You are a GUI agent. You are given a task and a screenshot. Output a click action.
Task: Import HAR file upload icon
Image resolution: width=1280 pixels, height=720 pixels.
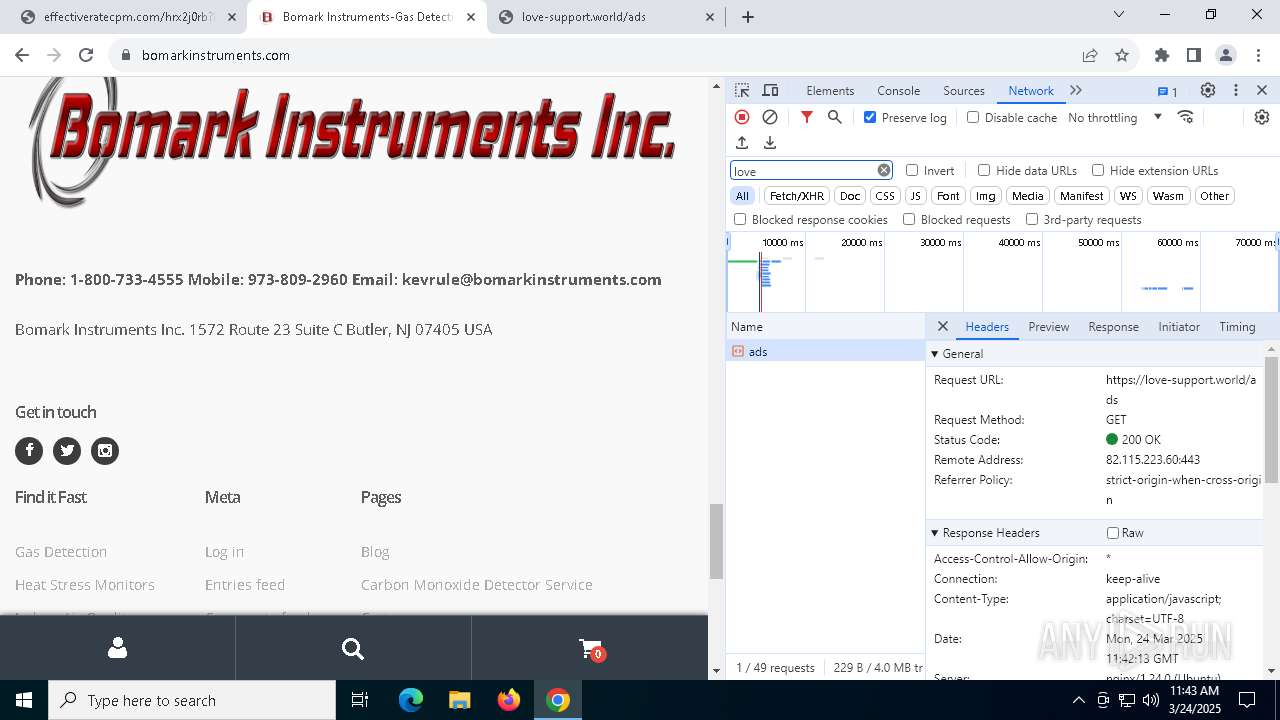[x=742, y=143]
